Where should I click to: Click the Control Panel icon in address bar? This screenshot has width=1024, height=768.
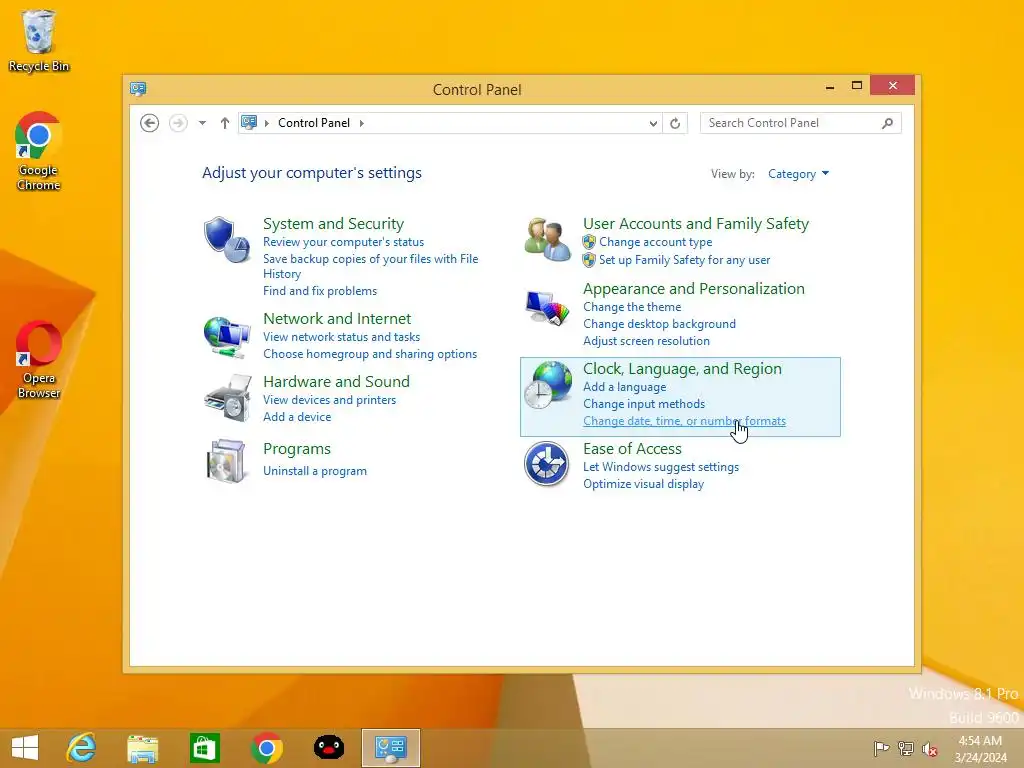click(249, 122)
